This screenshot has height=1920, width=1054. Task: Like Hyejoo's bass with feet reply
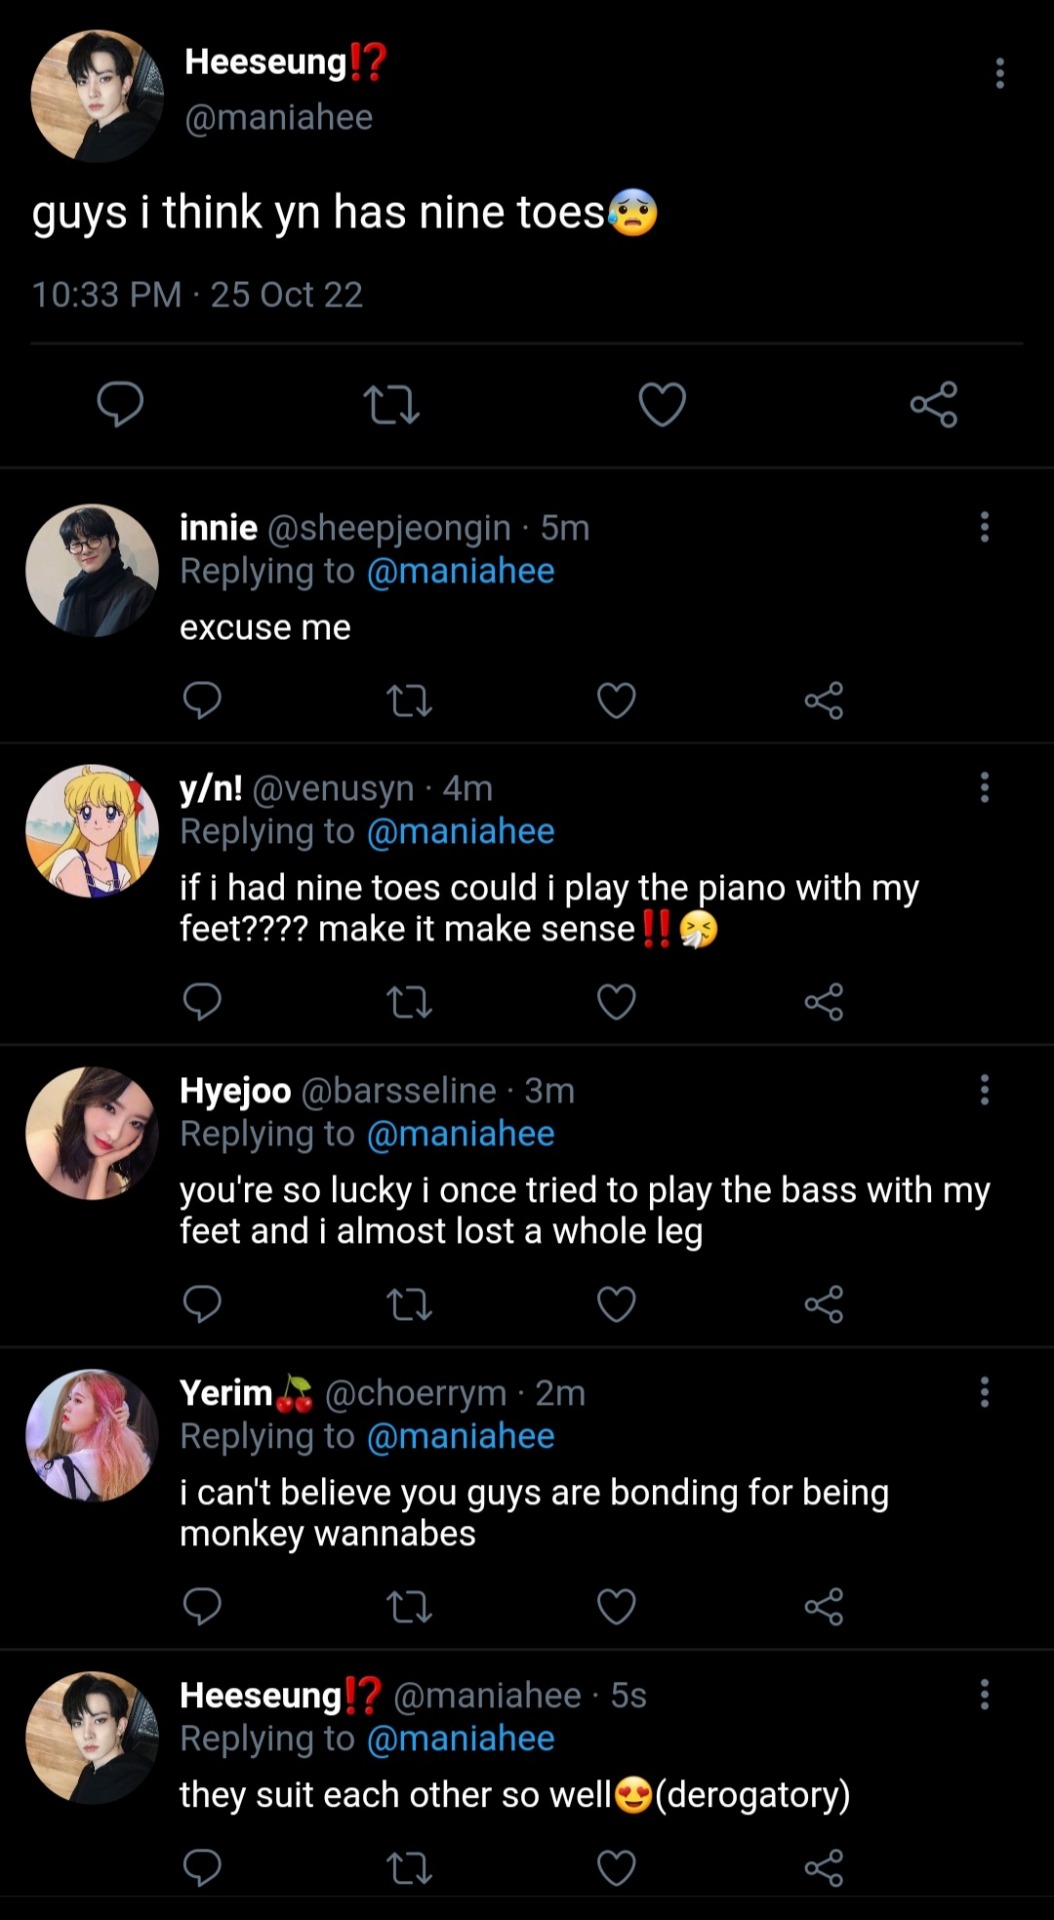point(616,1304)
